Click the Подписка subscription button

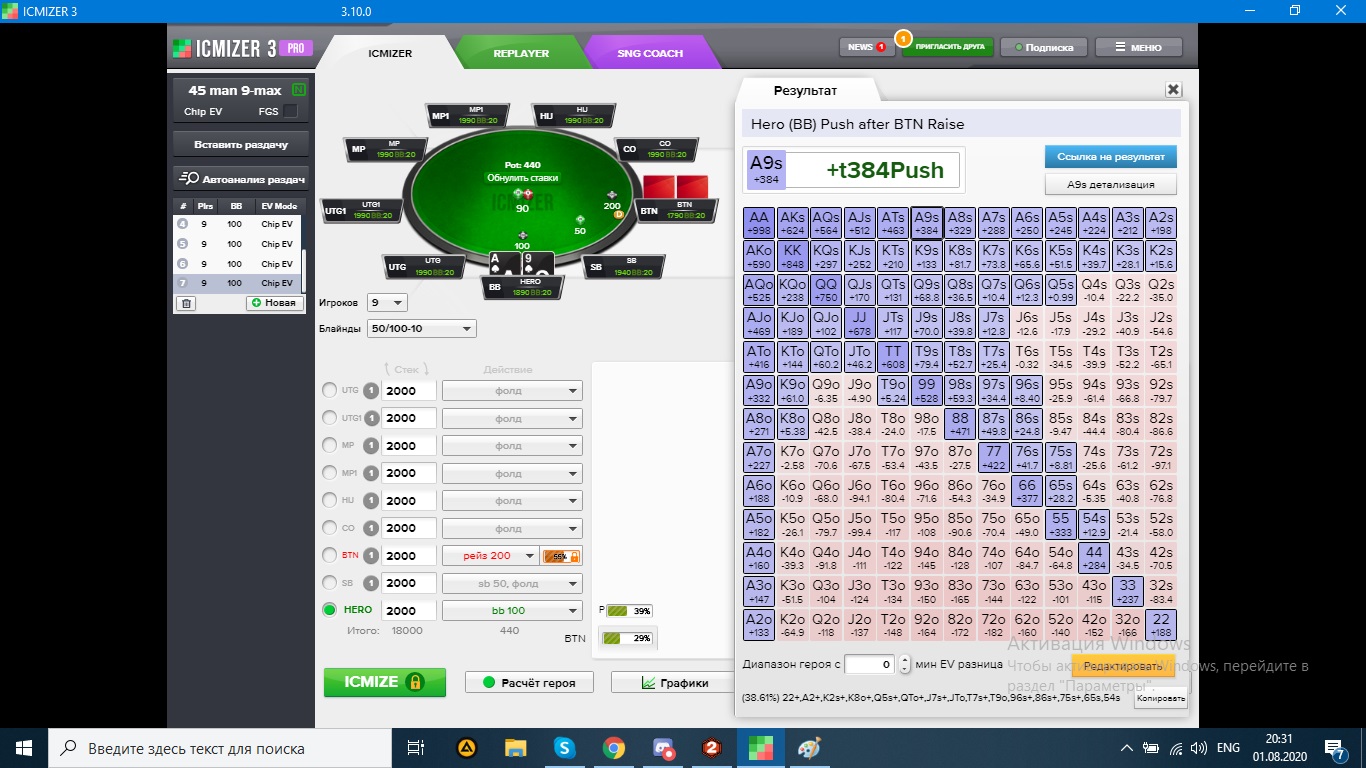(1043, 47)
